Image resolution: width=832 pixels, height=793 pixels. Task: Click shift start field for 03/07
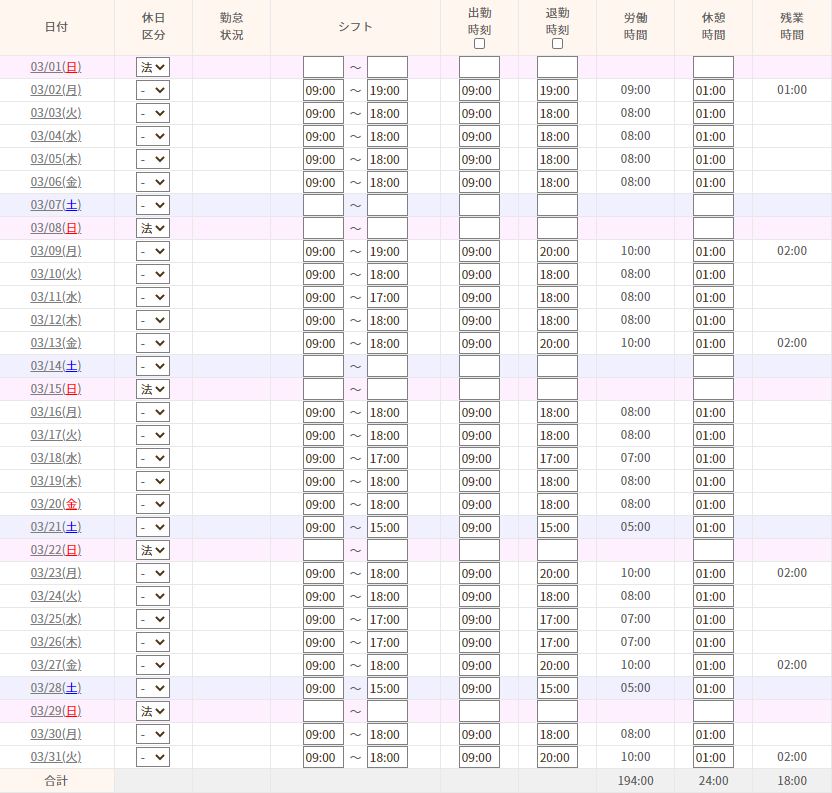323,205
